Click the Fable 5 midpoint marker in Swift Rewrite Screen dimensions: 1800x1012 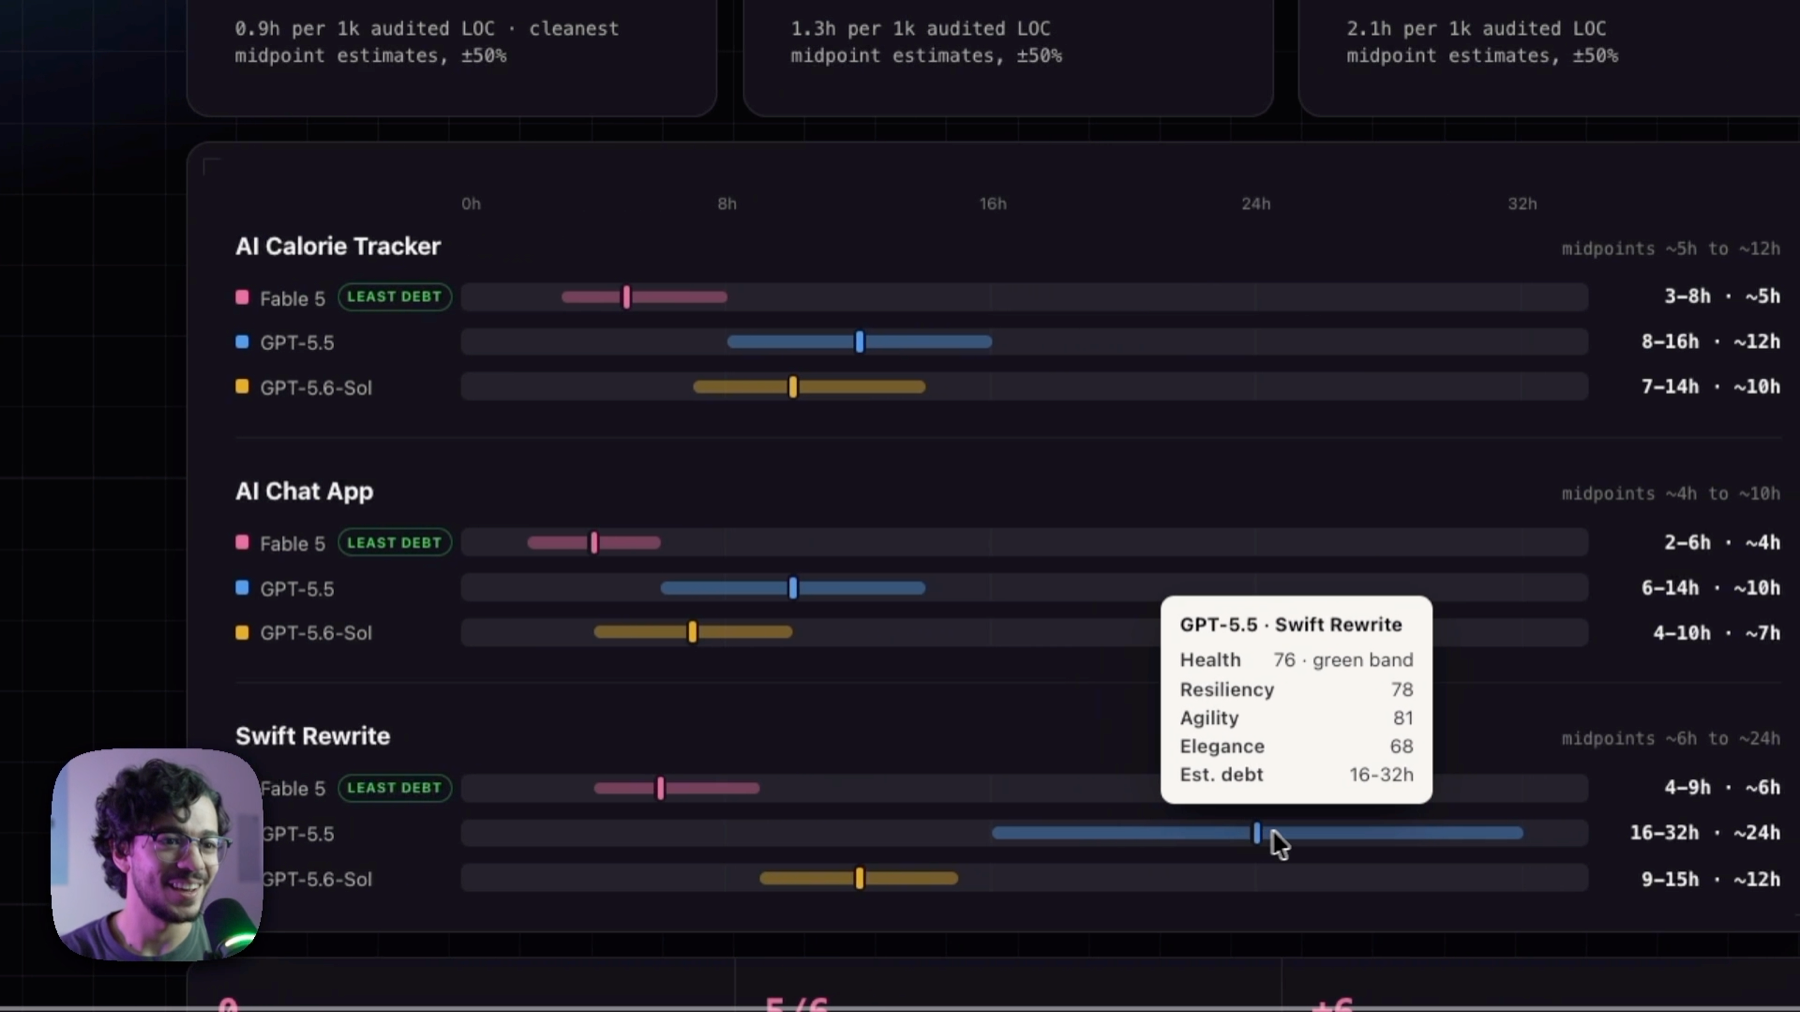point(660,788)
